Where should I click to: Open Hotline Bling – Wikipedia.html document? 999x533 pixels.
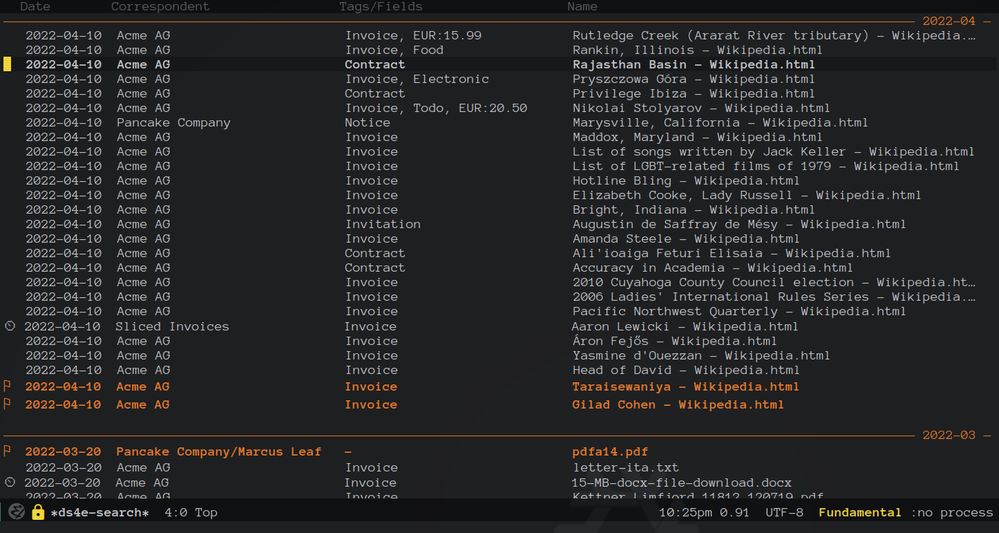coord(686,181)
